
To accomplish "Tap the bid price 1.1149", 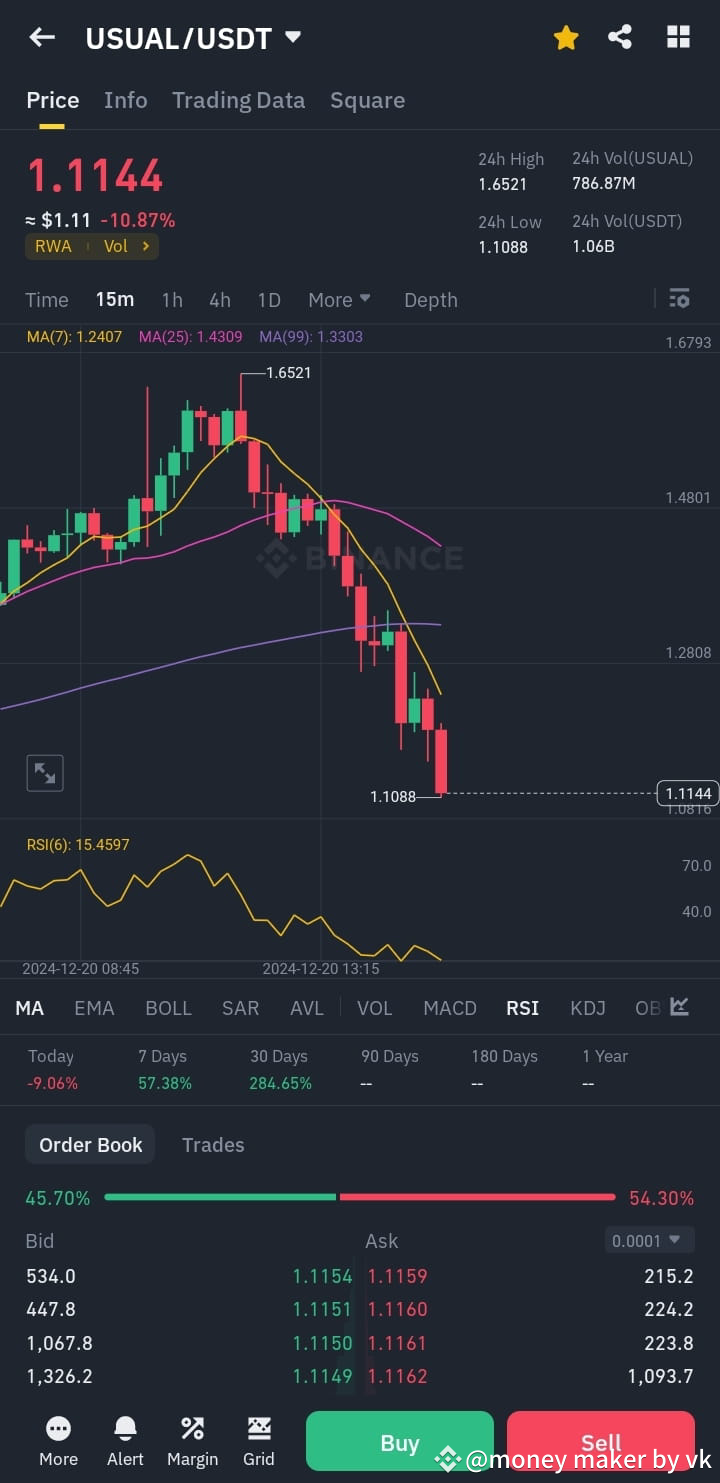I will pos(323,1376).
